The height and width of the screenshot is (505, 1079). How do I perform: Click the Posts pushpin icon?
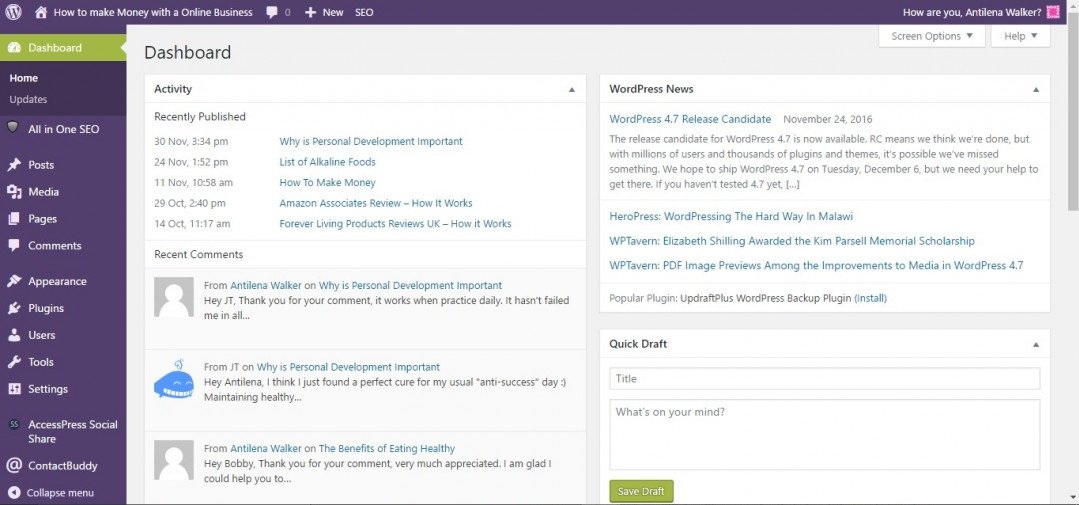14,164
